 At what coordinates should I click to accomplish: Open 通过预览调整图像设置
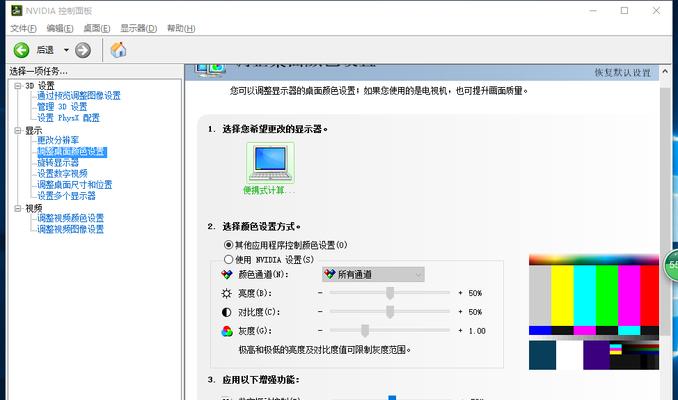coord(79,96)
